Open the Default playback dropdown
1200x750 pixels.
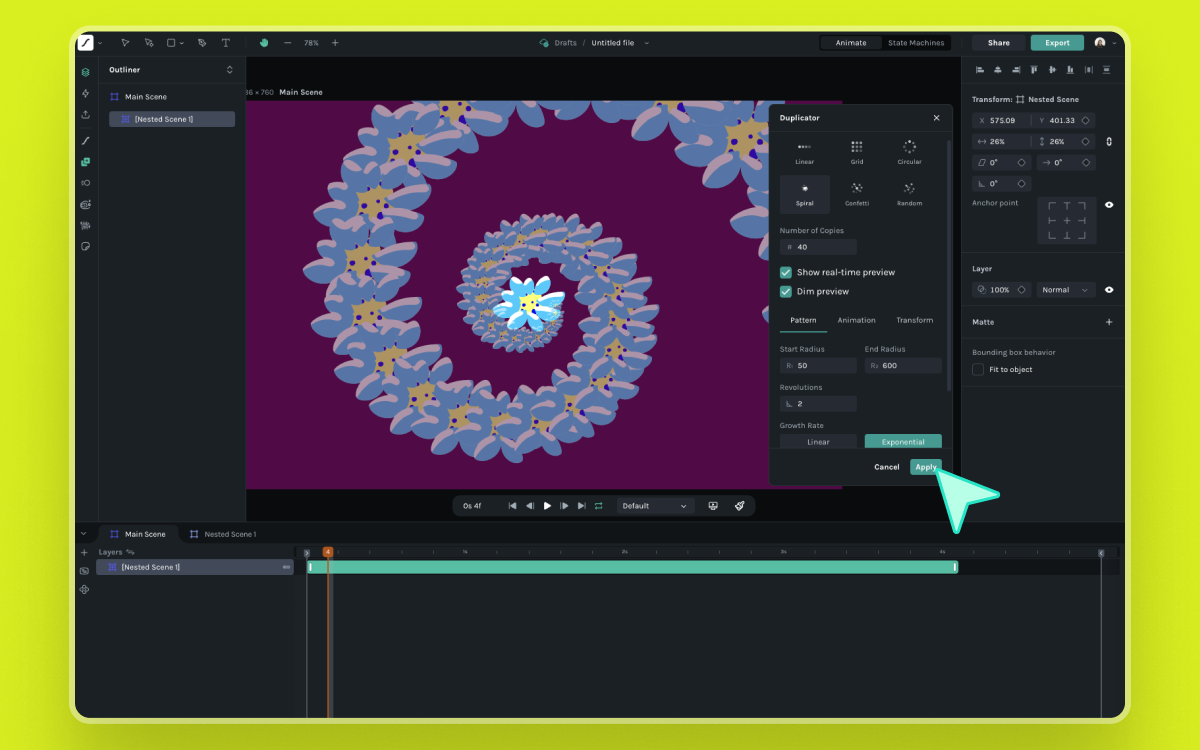tap(655, 506)
